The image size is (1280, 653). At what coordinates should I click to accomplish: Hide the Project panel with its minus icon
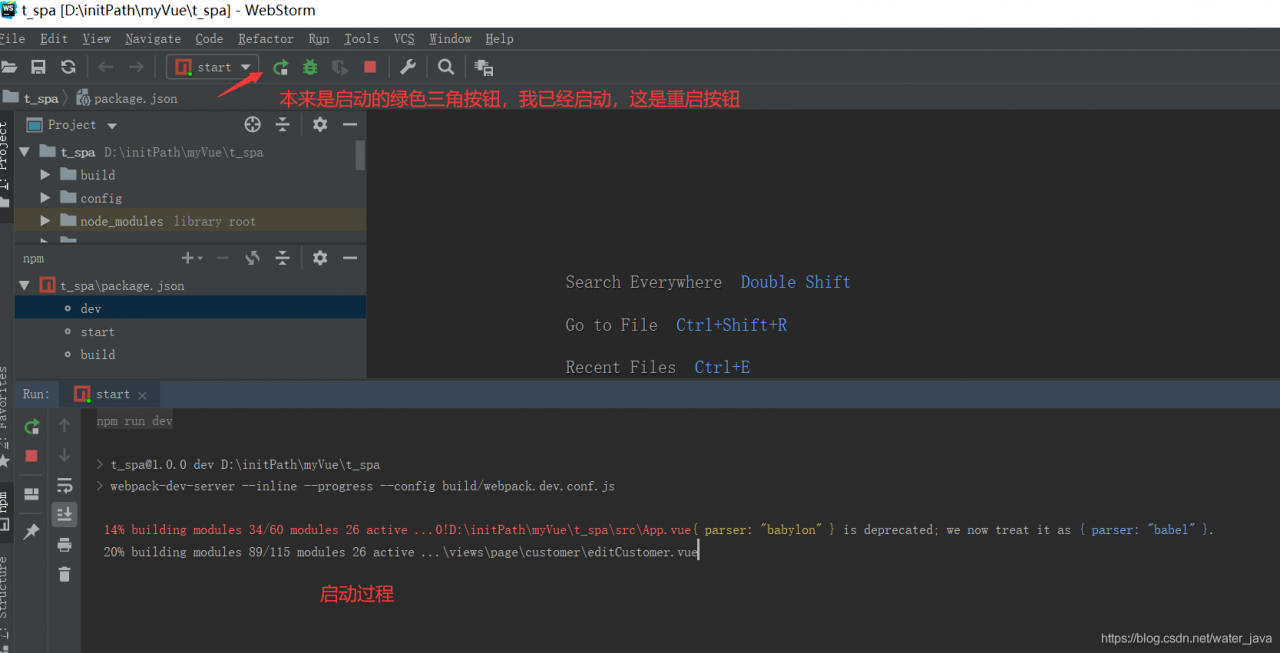tap(350, 124)
